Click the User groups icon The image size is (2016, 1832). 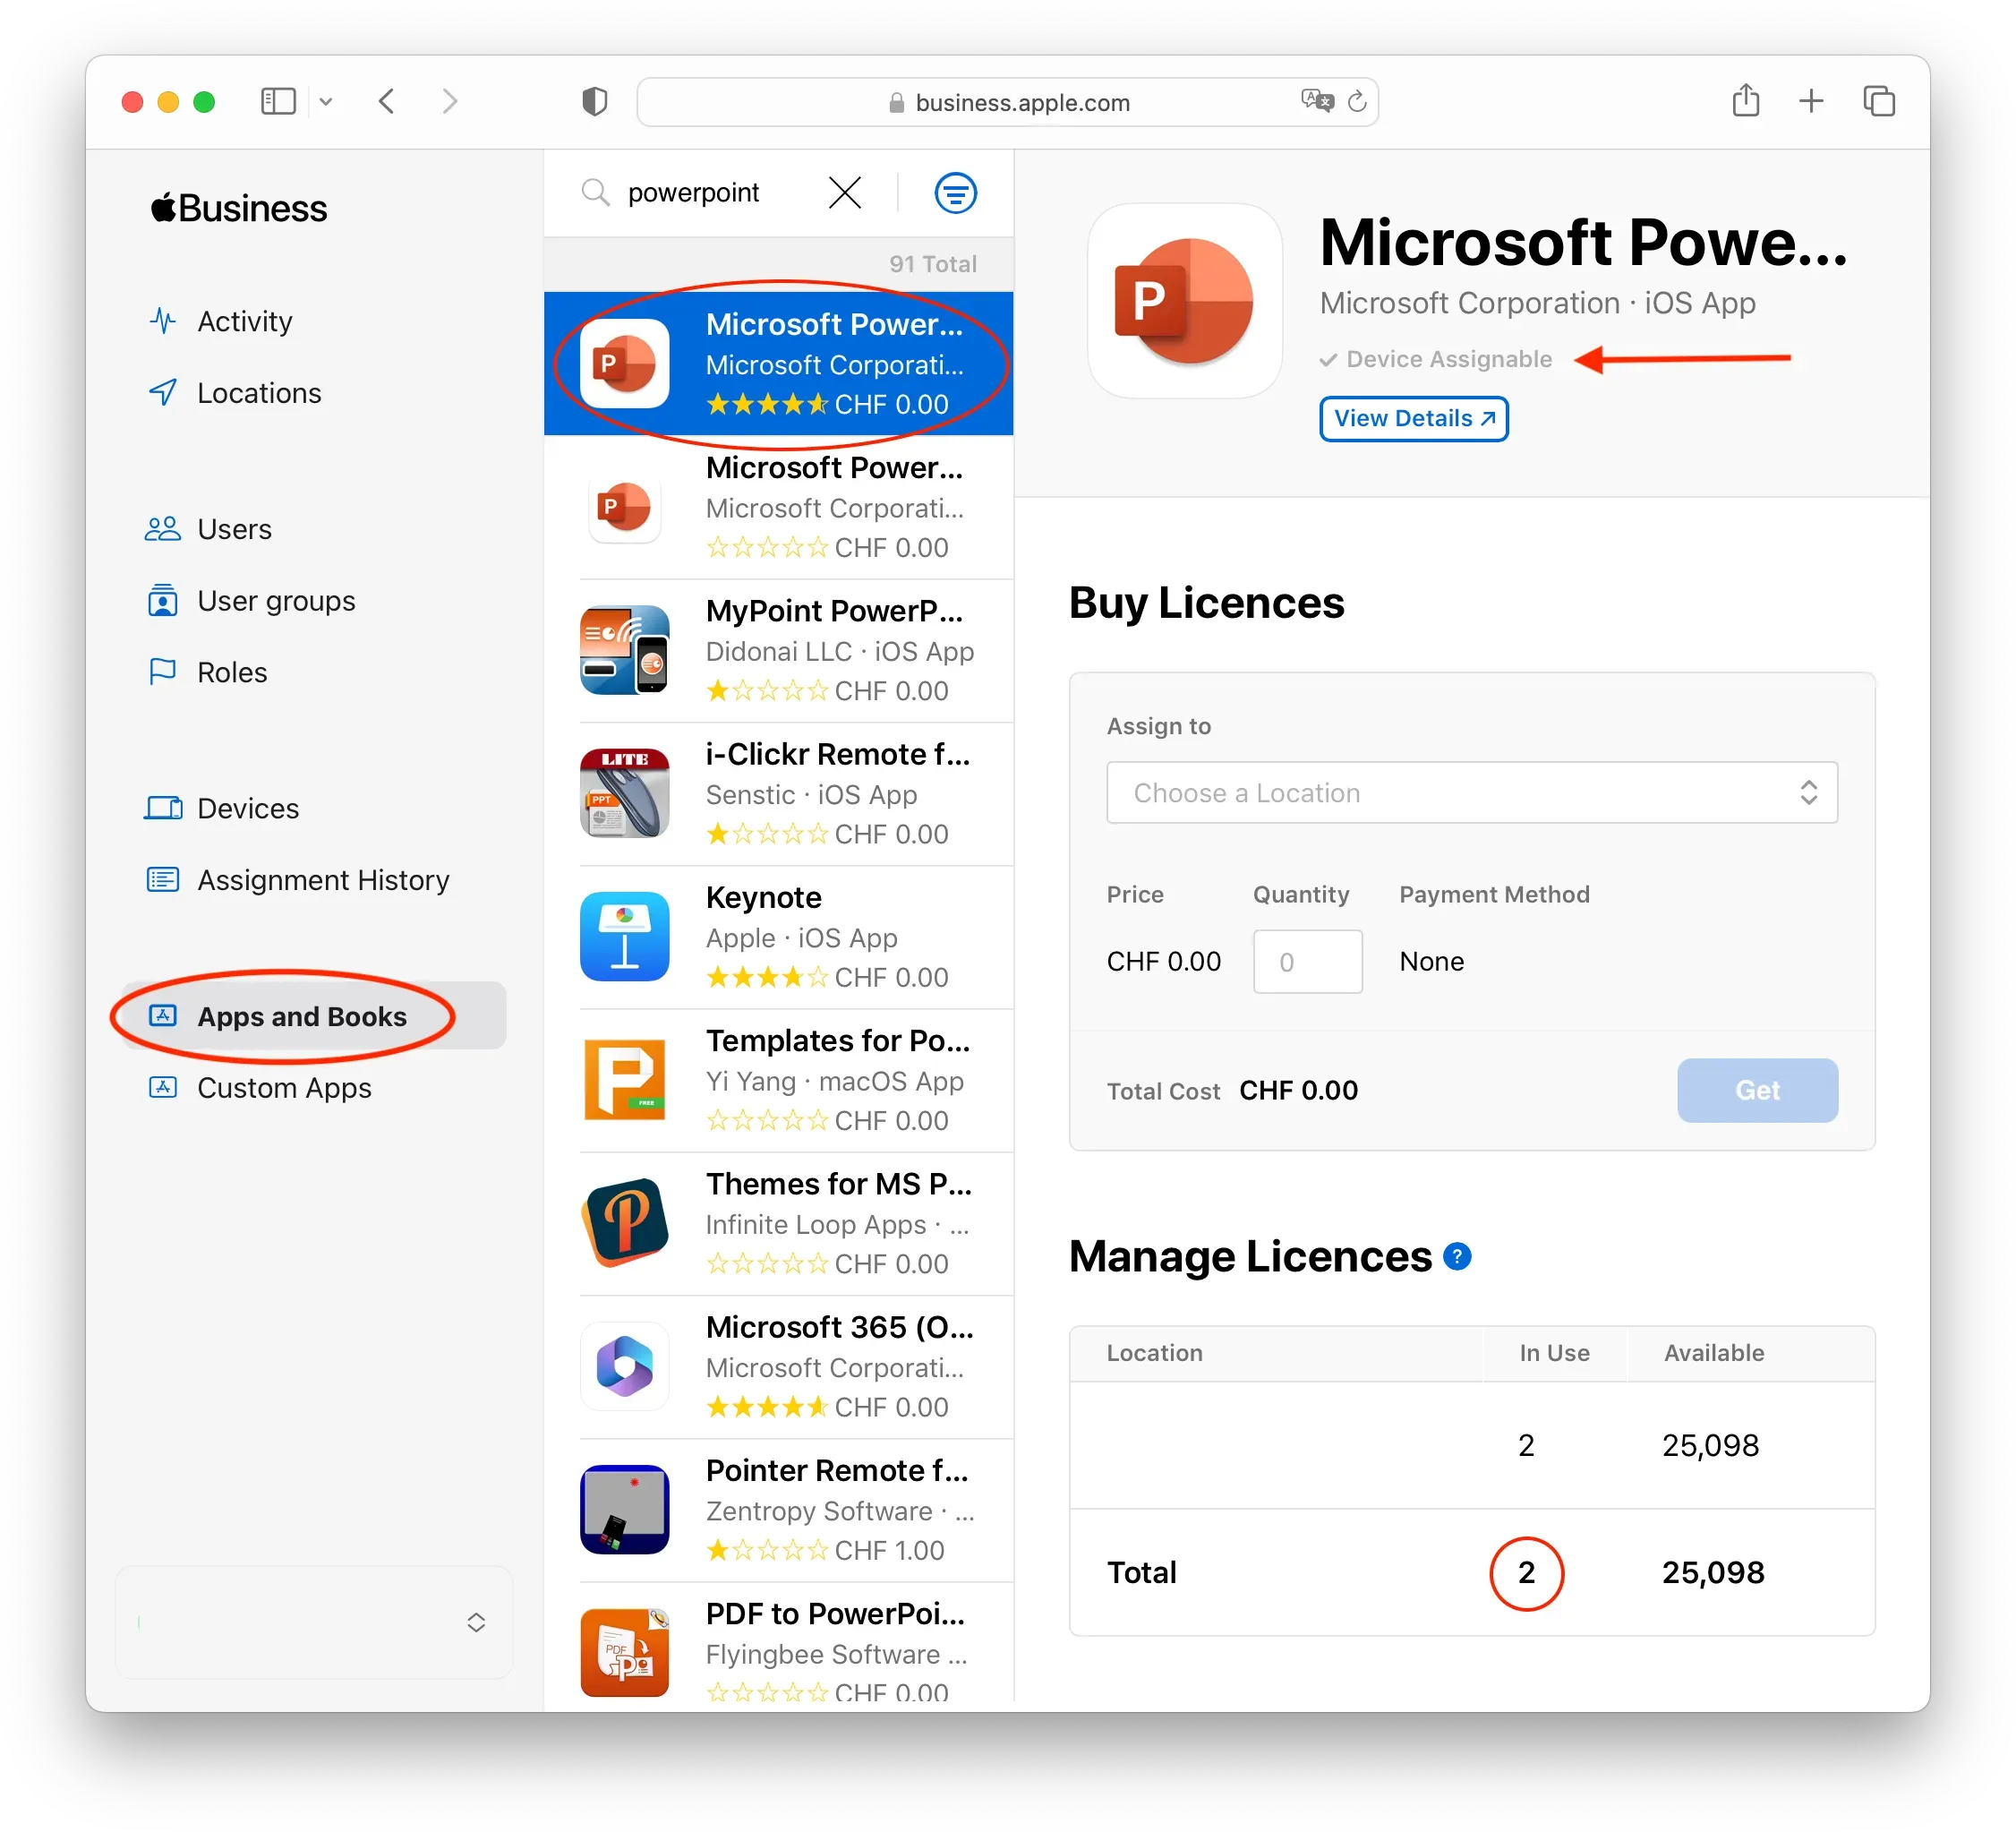163,601
